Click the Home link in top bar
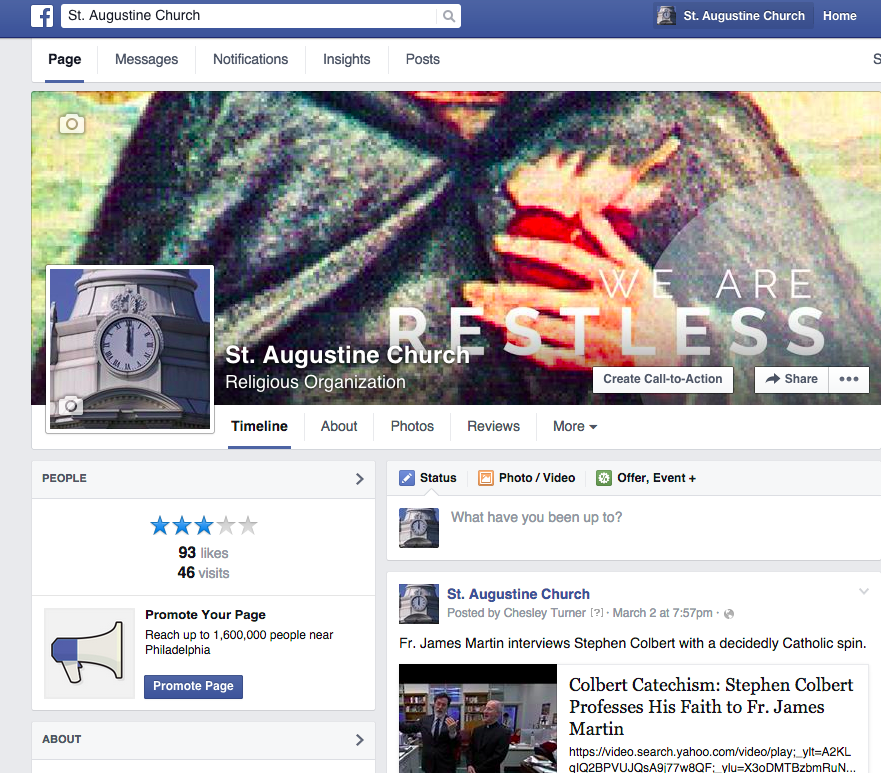Screen dimensions: 881x773 click(839, 16)
